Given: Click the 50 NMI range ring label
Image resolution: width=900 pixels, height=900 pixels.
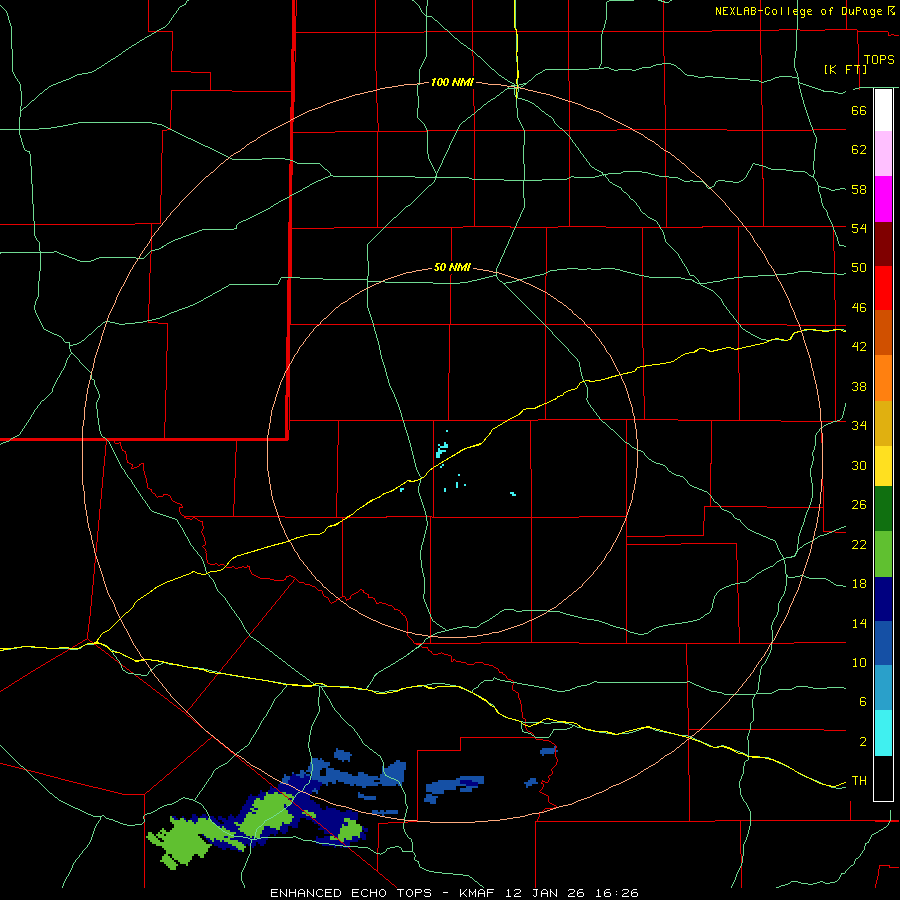Looking at the screenshot, I should click(x=452, y=267).
